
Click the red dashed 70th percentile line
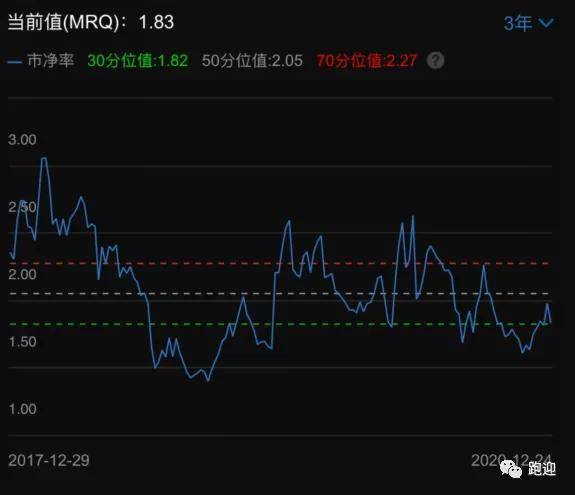[279, 263]
